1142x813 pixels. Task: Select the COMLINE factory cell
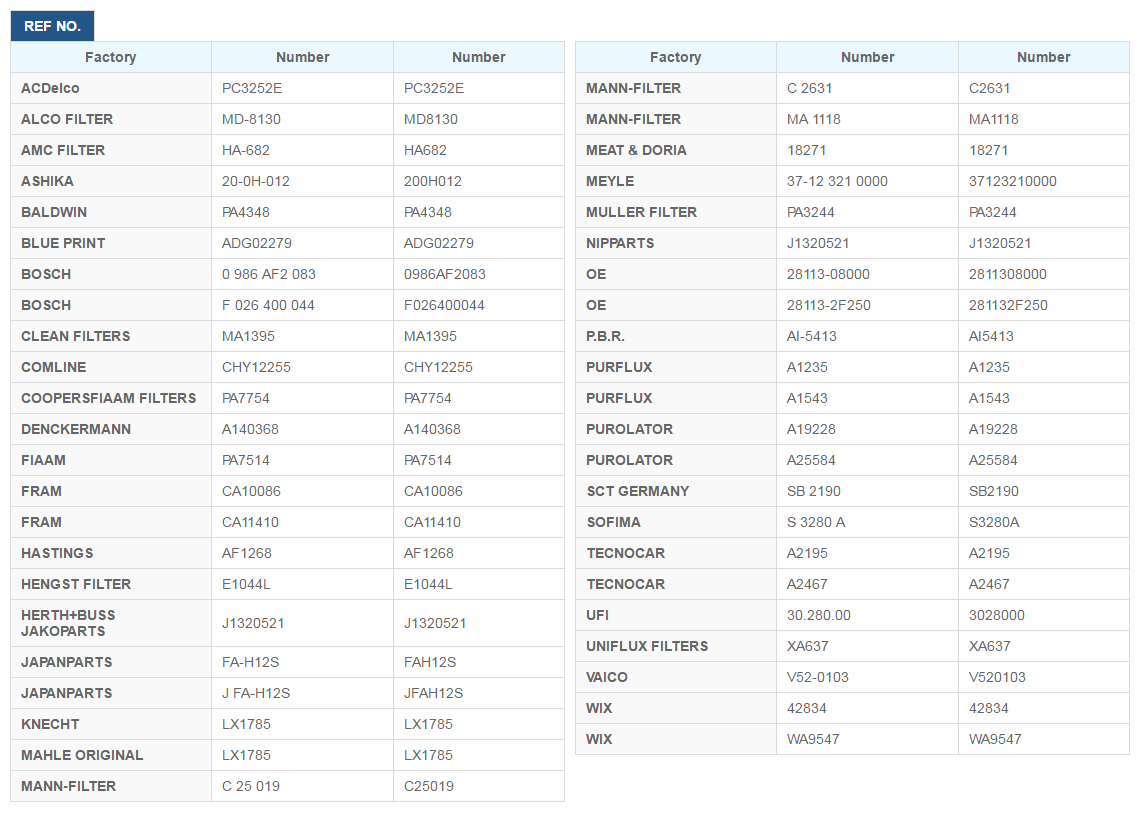[111, 367]
